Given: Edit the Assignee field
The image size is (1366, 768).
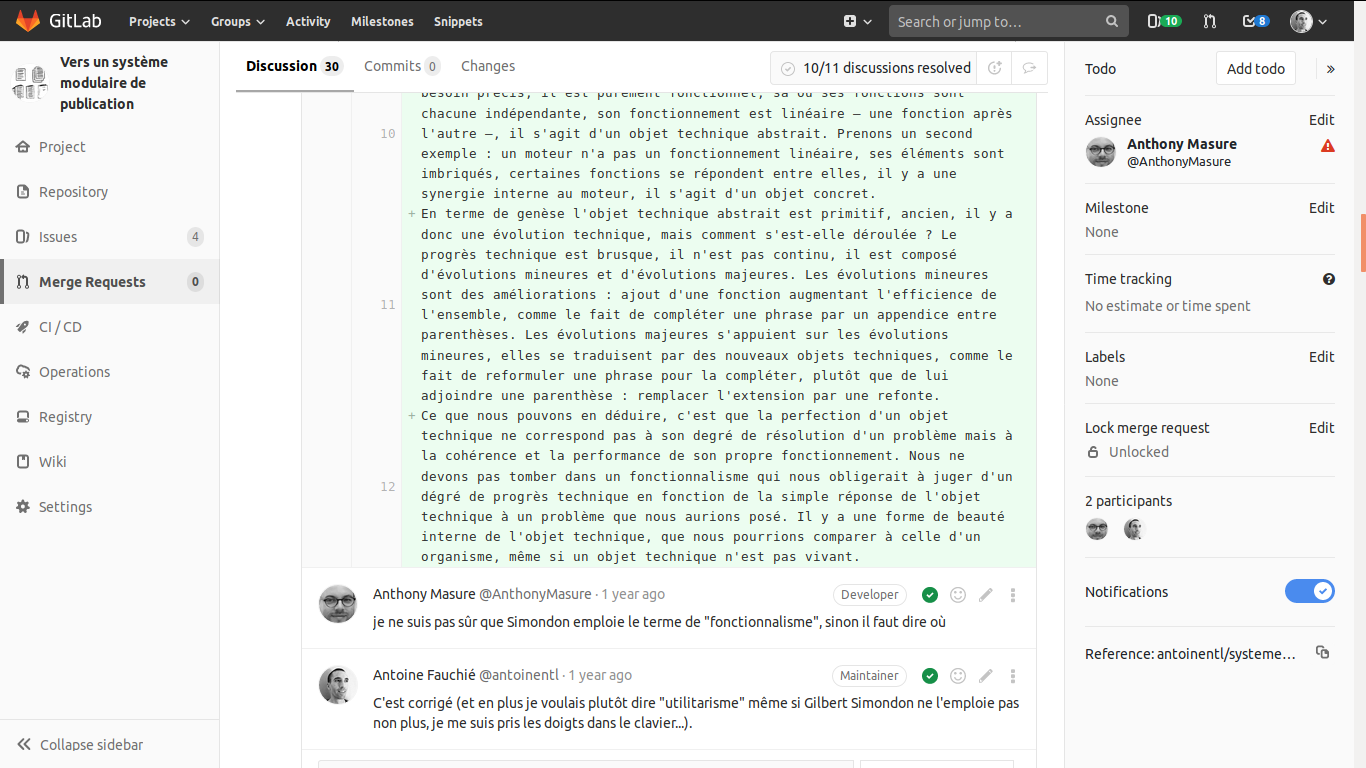Looking at the screenshot, I should 1321,120.
